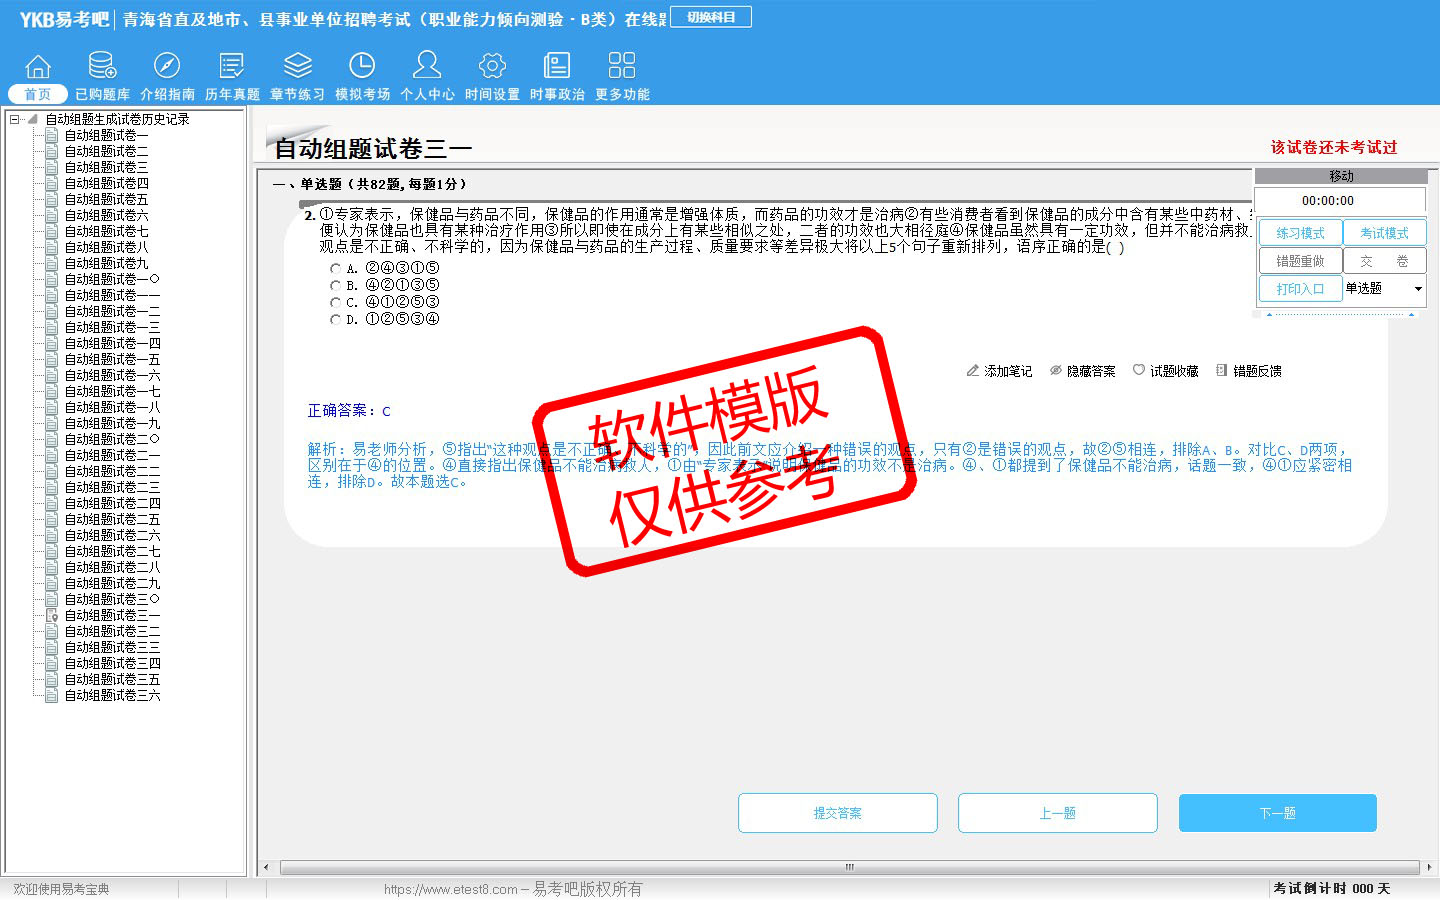Collapse the 自动组题生成试卷历史记录 tree root
Image resolution: width=1440 pixels, height=900 pixels.
[x=15, y=119]
